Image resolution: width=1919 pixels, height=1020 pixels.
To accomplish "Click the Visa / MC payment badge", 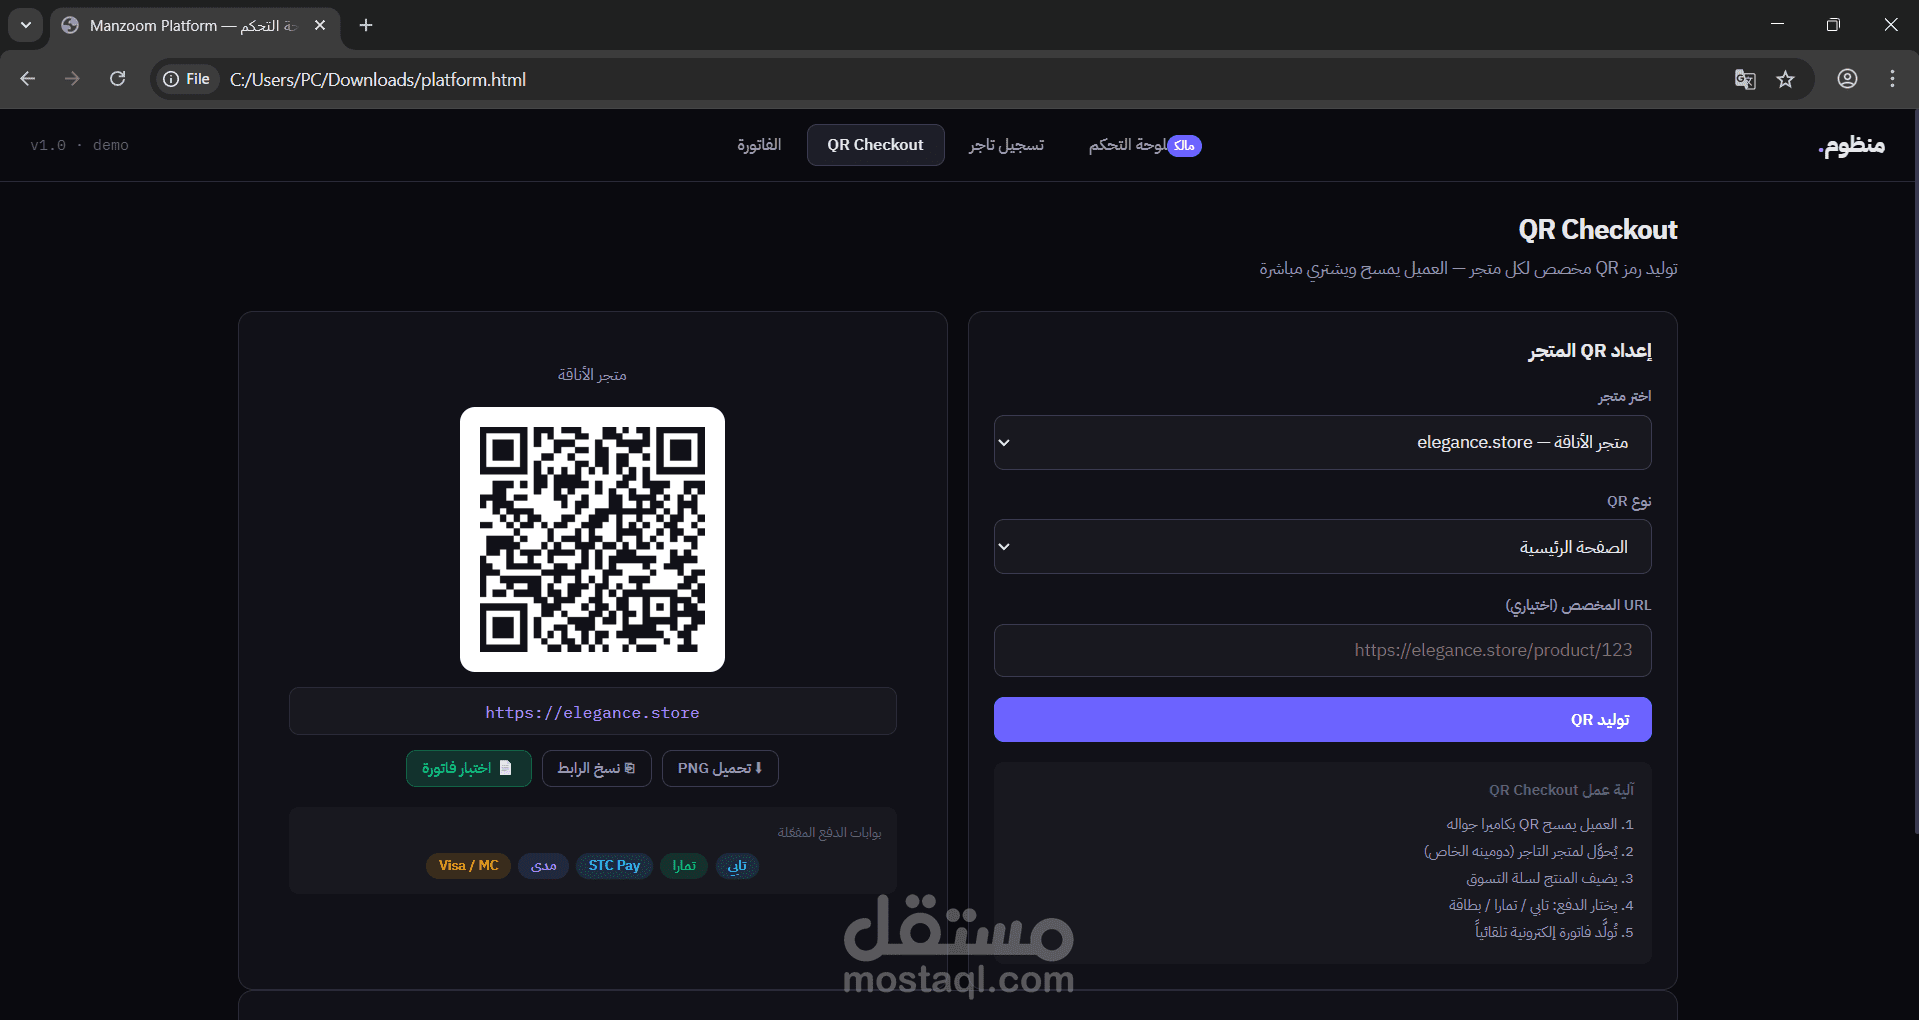I will point(468,866).
